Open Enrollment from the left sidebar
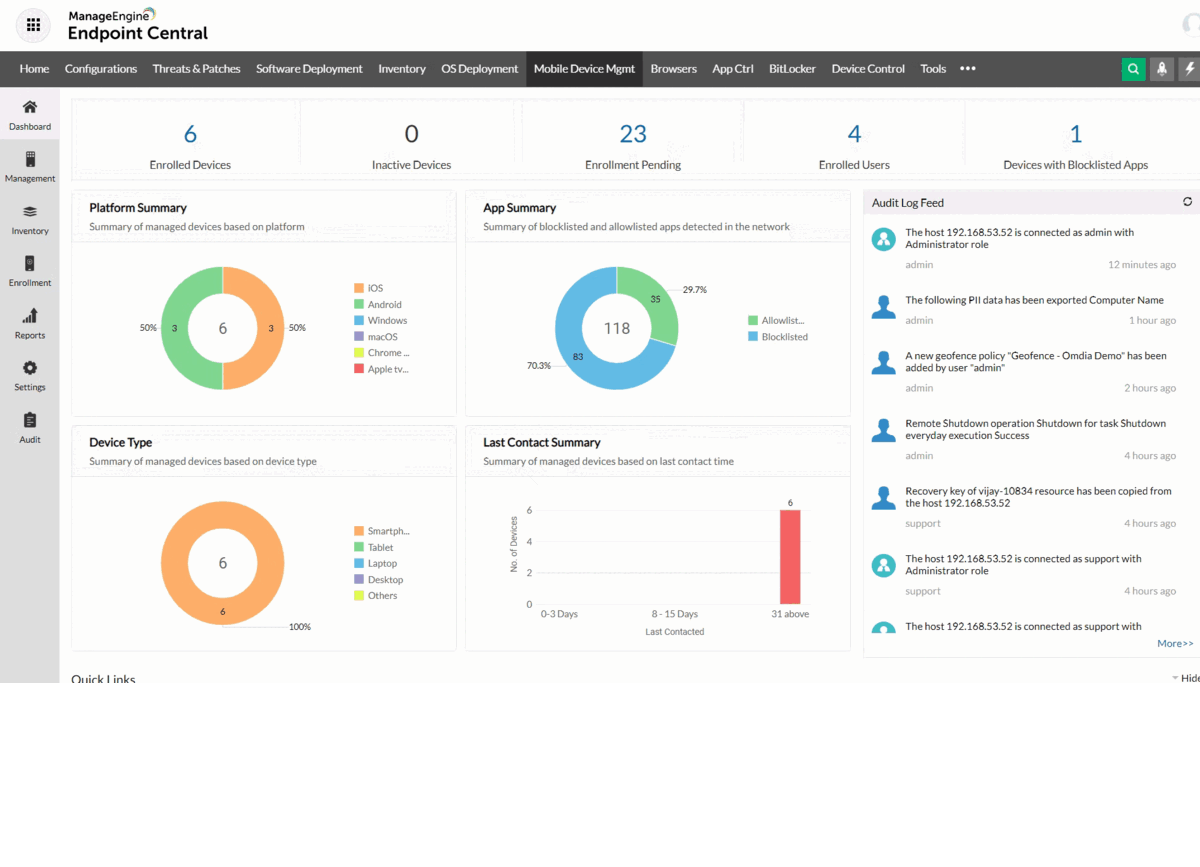The width and height of the screenshot is (1200, 867). point(30,270)
